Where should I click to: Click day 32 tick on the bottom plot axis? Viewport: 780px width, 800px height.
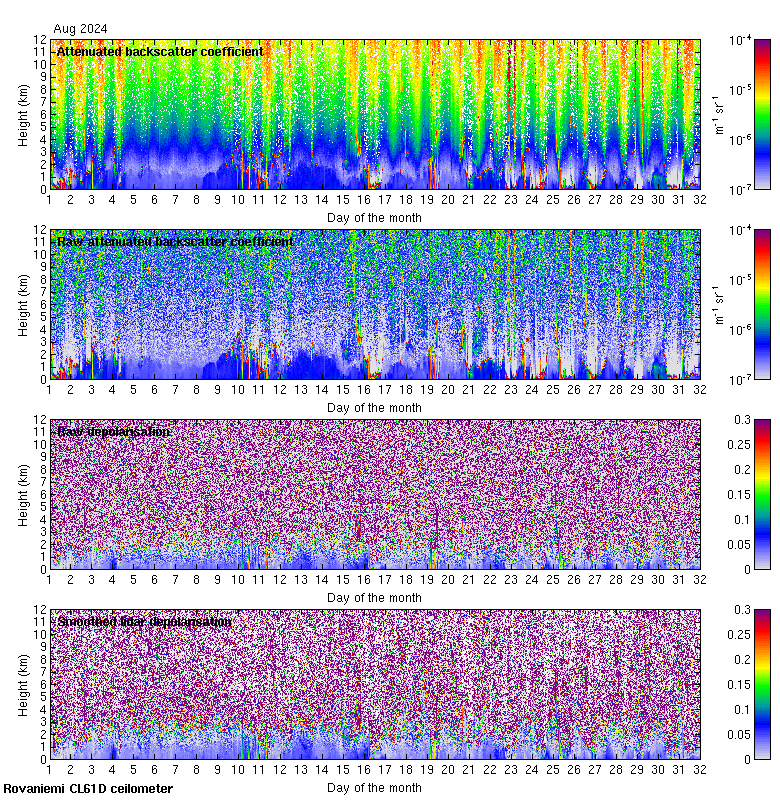coord(700,769)
